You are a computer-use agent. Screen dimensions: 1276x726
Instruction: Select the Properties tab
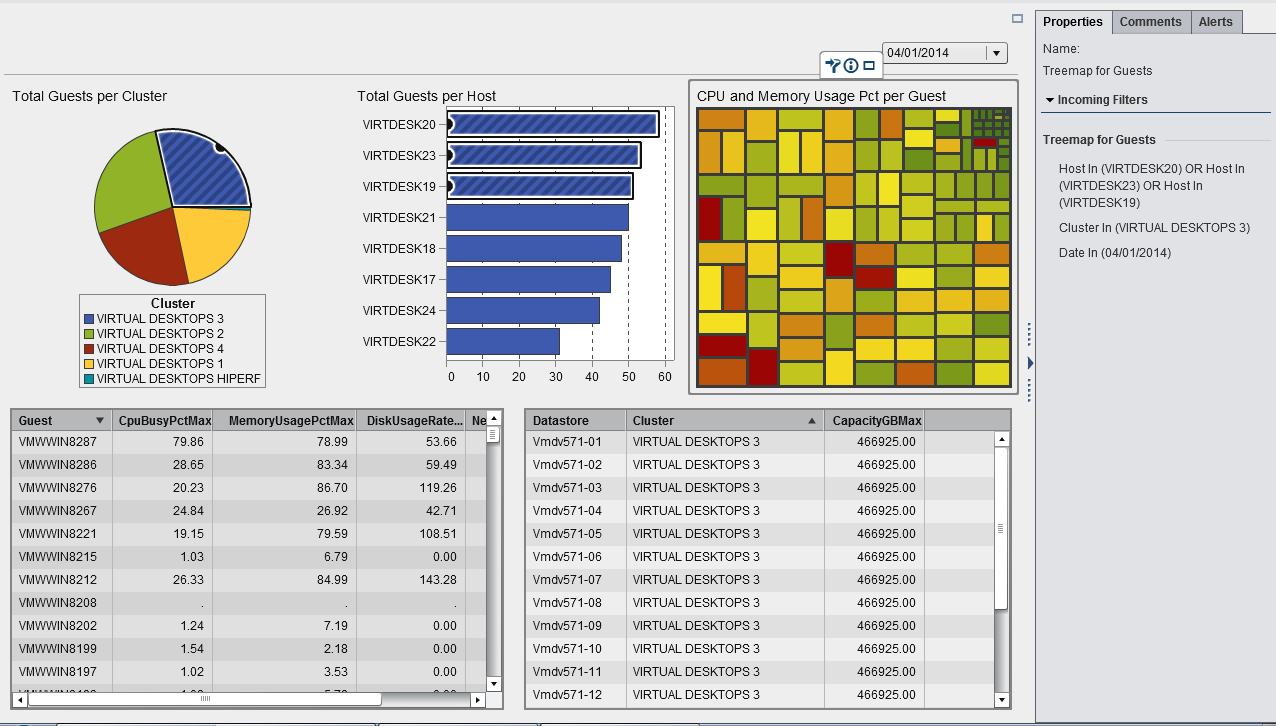point(1072,22)
